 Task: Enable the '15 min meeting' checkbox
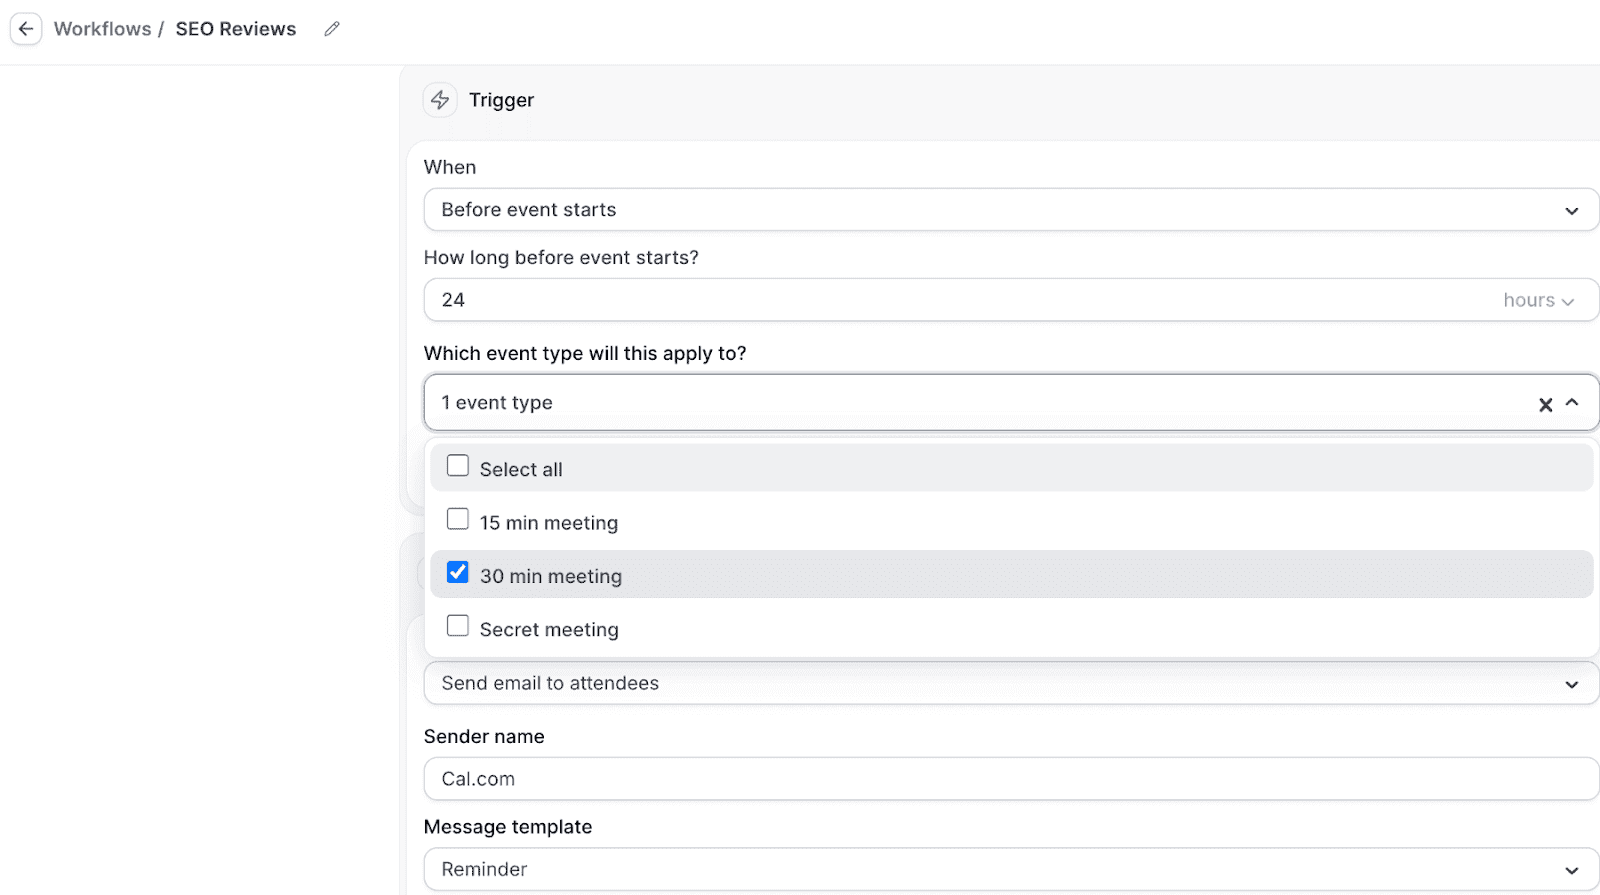(x=457, y=518)
